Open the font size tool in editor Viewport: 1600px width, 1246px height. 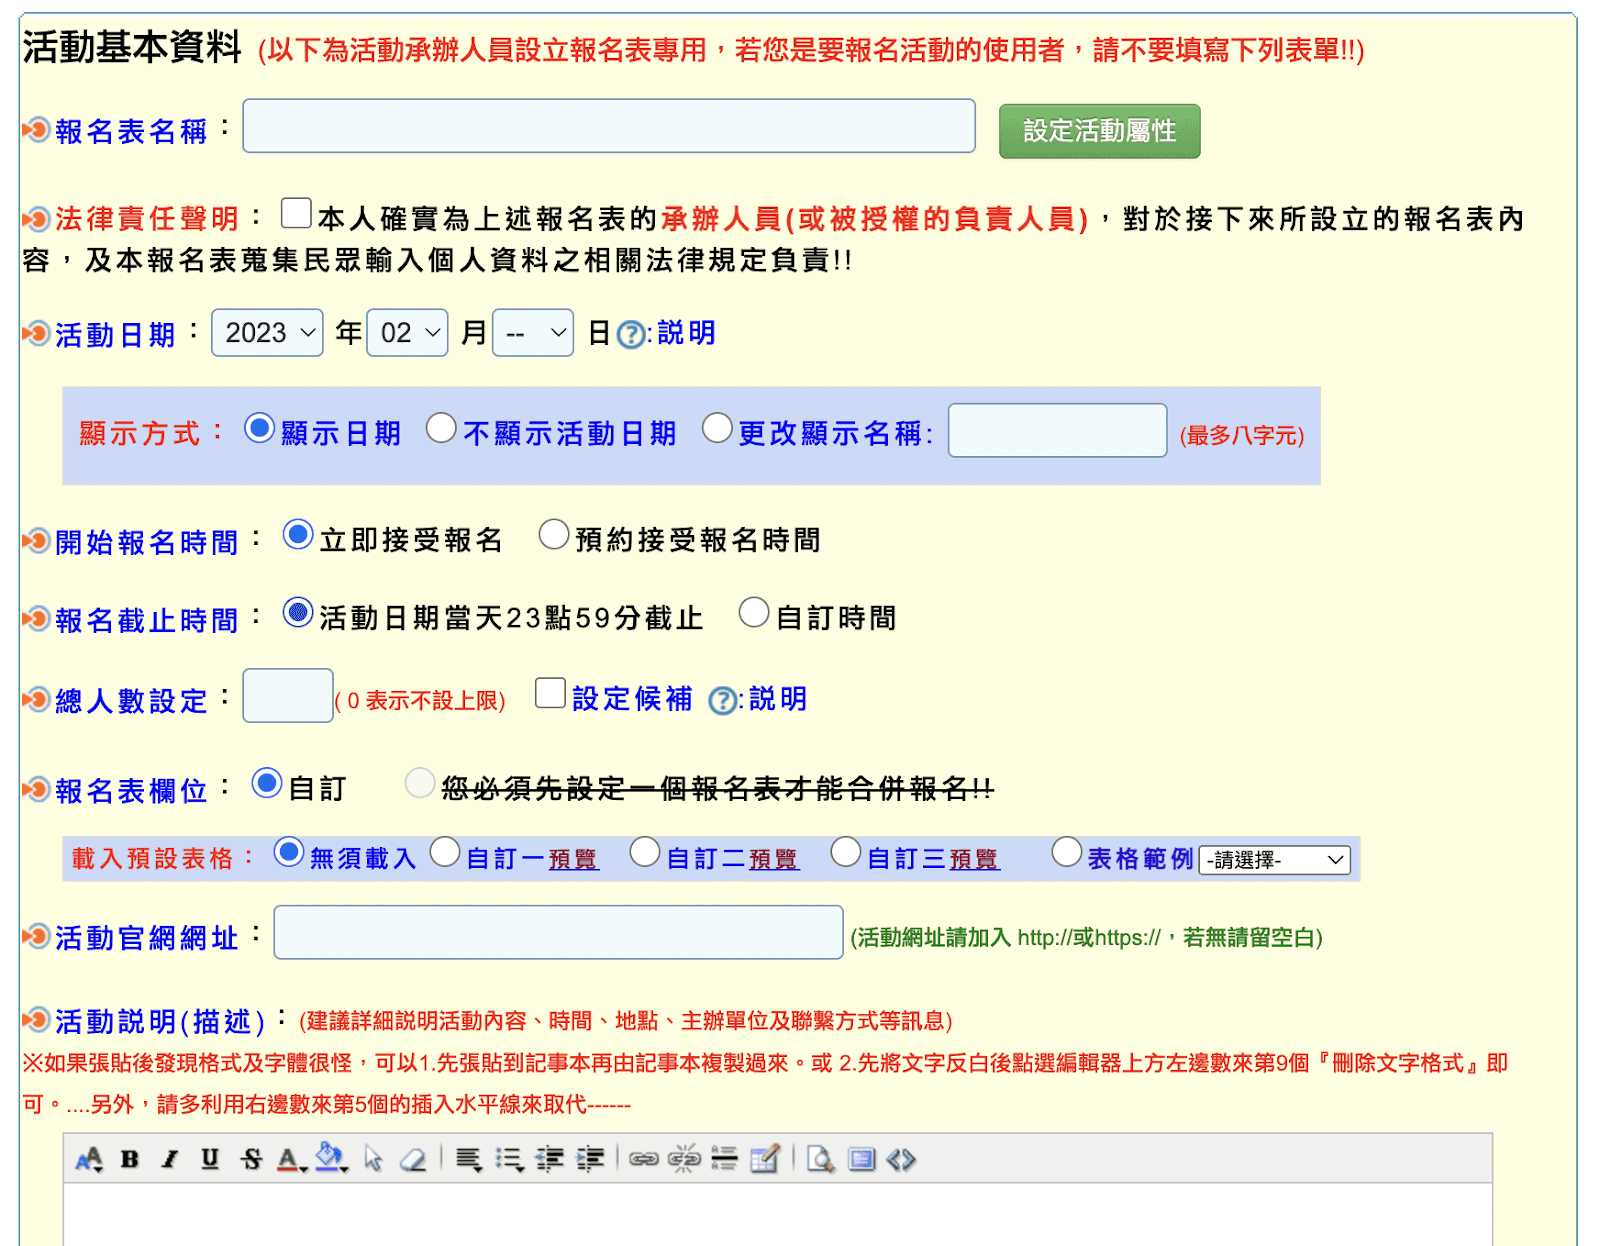[89, 1159]
